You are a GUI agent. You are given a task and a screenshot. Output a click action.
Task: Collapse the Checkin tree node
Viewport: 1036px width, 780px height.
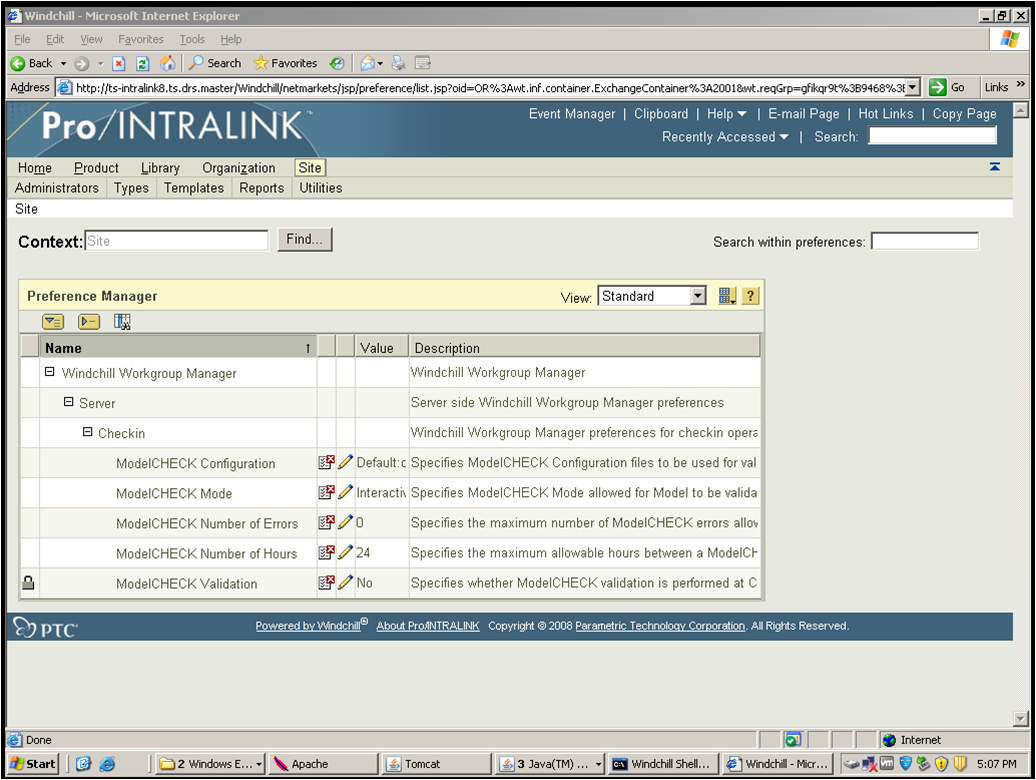coord(87,432)
